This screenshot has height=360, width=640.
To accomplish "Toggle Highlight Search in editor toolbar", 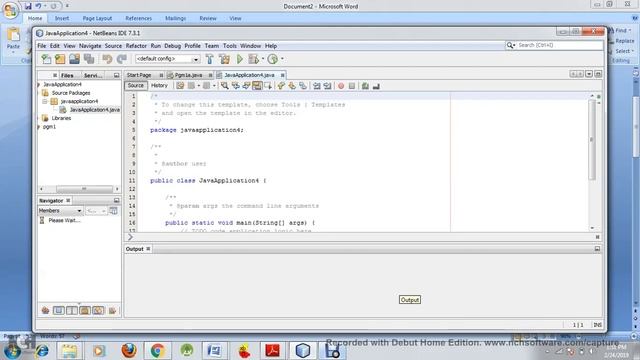I will pos(257,86).
